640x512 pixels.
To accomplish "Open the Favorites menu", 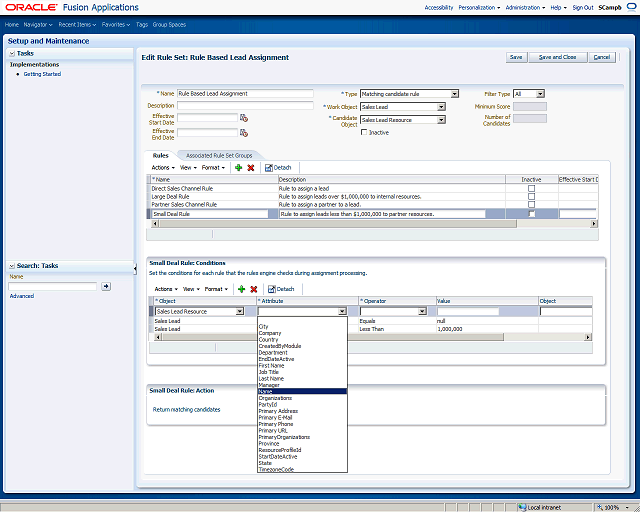I will [116, 24].
